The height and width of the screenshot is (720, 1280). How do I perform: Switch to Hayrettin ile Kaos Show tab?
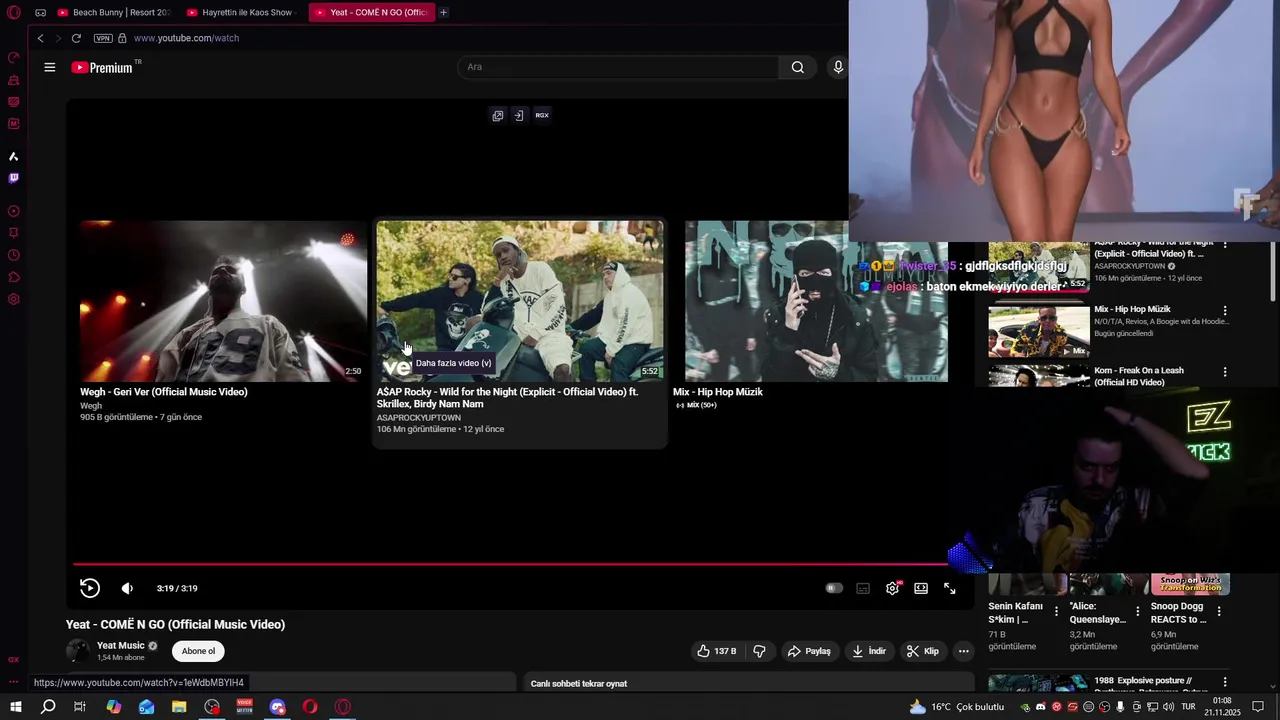(x=240, y=12)
